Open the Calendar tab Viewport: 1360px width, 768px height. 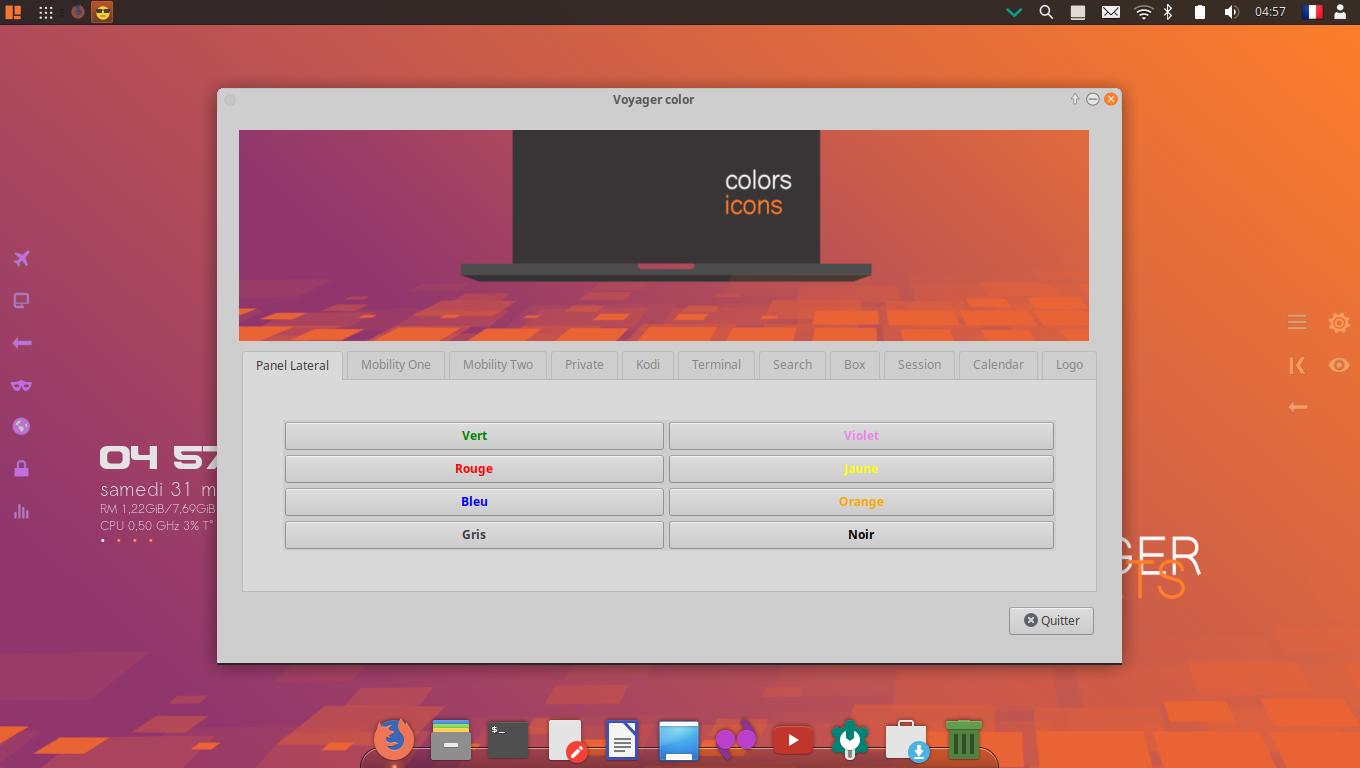[x=998, y=364]
